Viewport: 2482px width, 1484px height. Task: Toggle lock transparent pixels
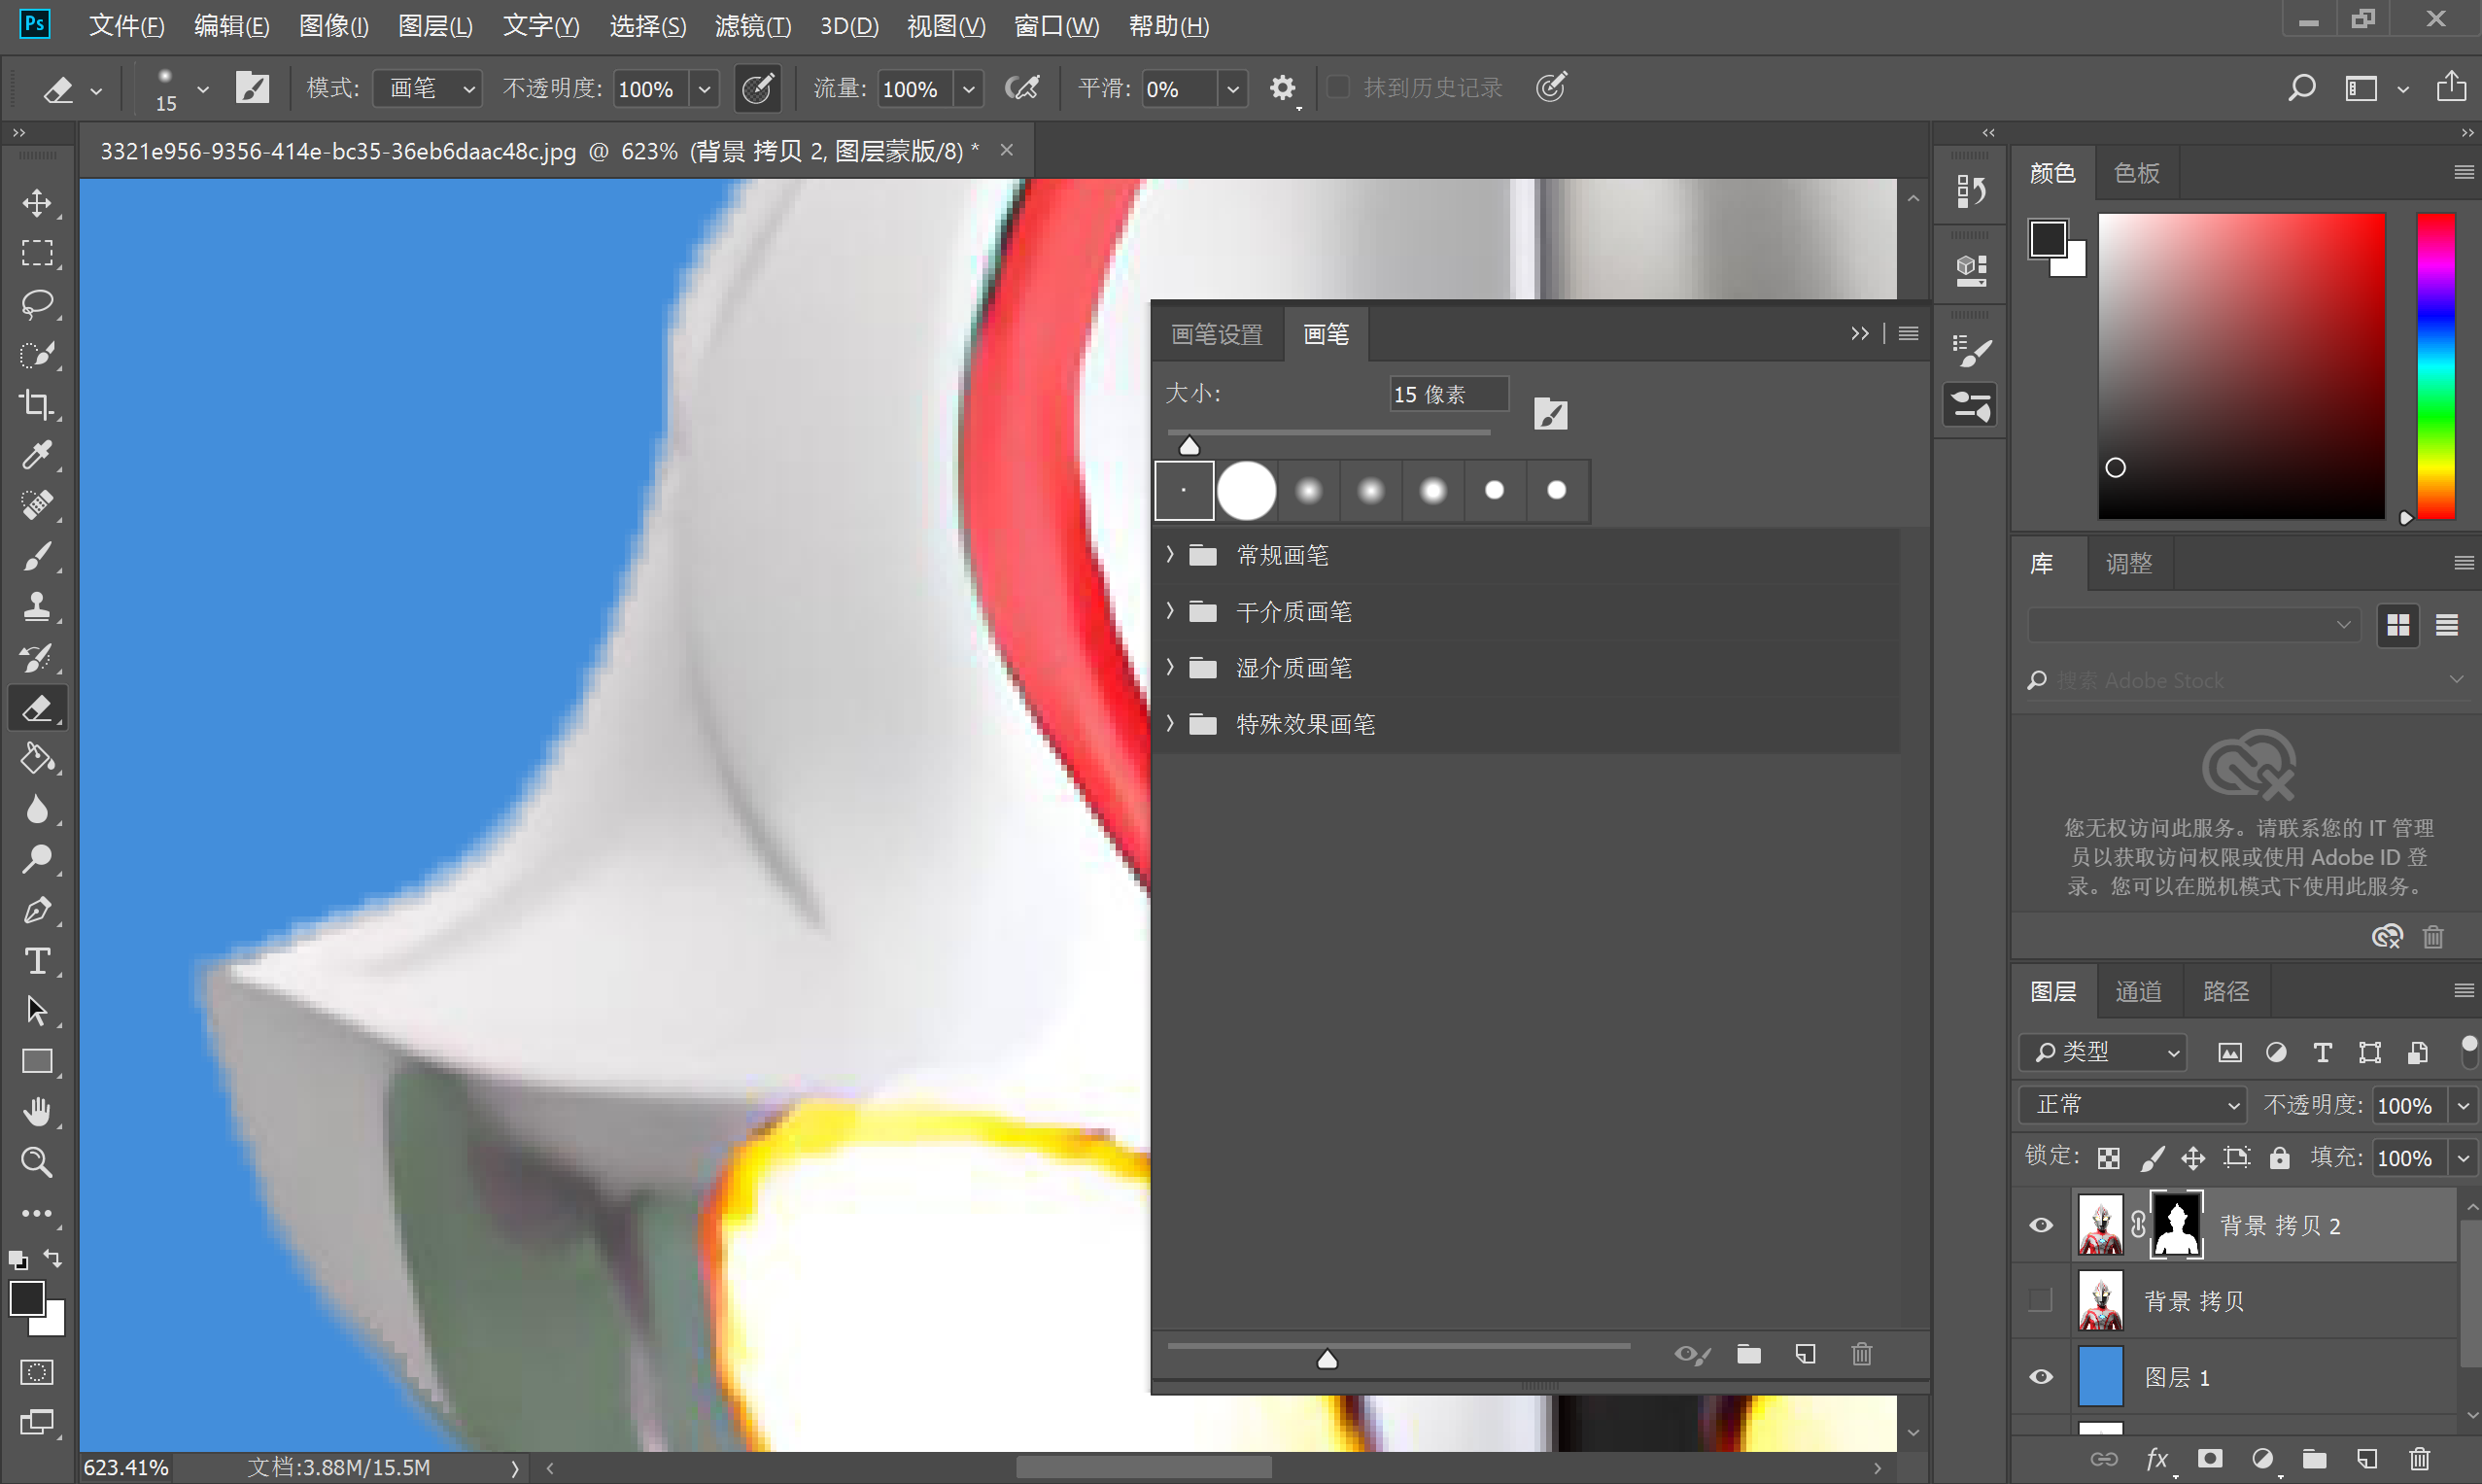pyautogui.click(x=2109, y=1158)
